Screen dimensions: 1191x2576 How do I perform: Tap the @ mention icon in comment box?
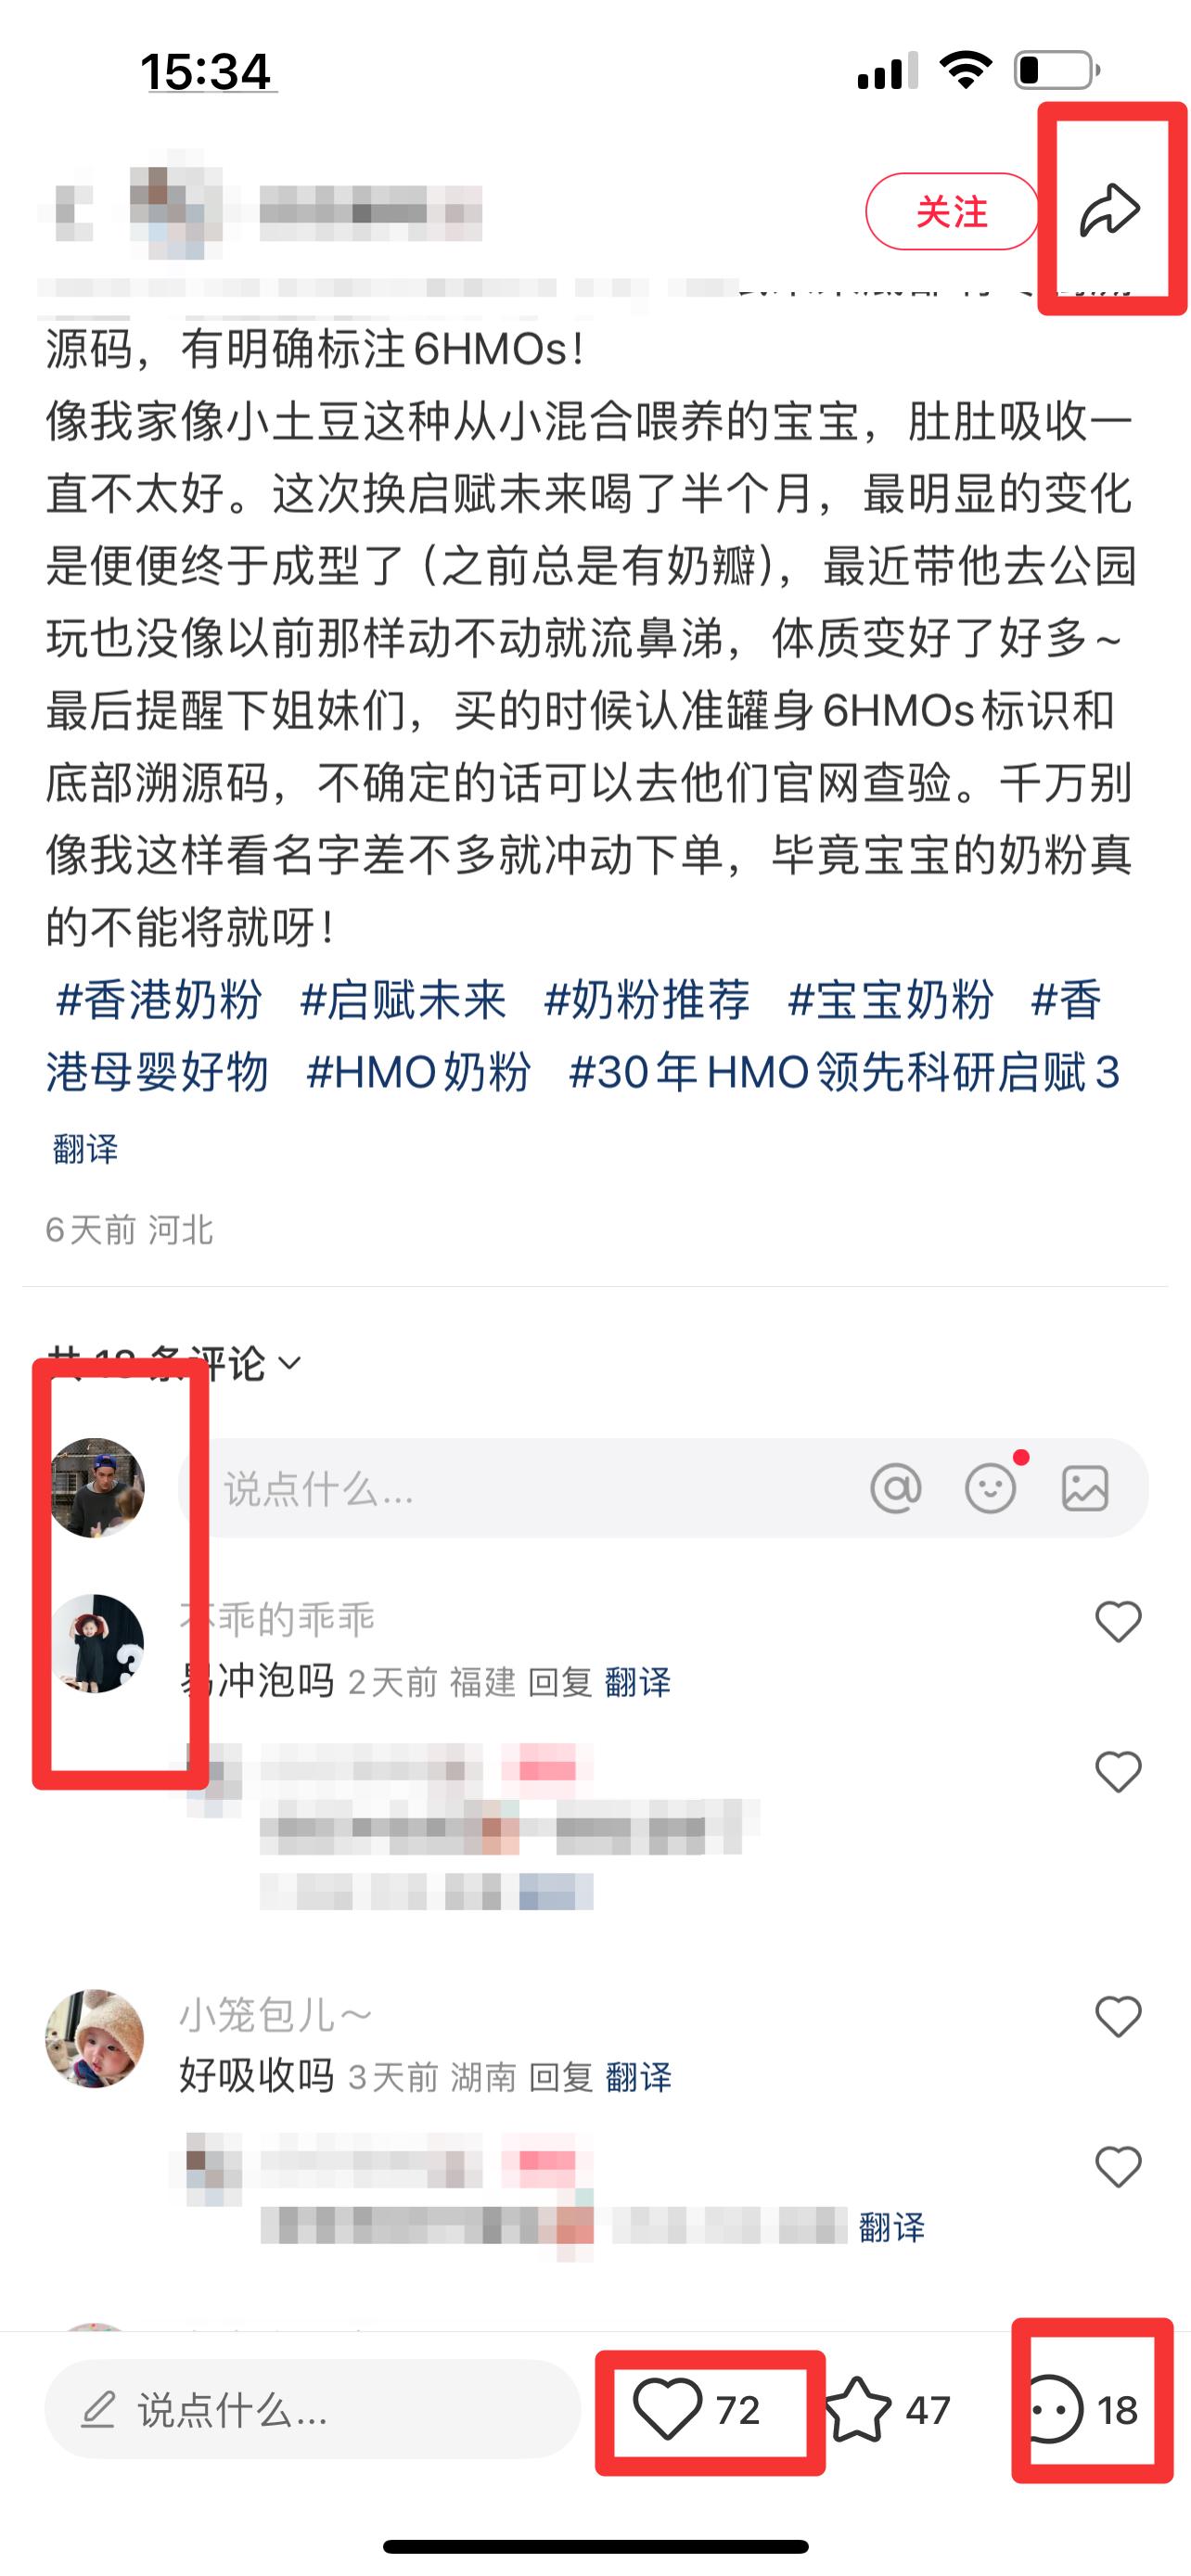tap(896, 1489)
